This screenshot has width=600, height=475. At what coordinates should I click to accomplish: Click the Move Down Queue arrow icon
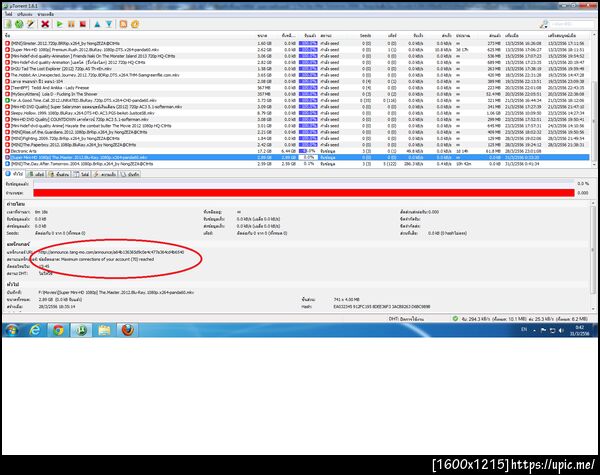pos(109,24)
